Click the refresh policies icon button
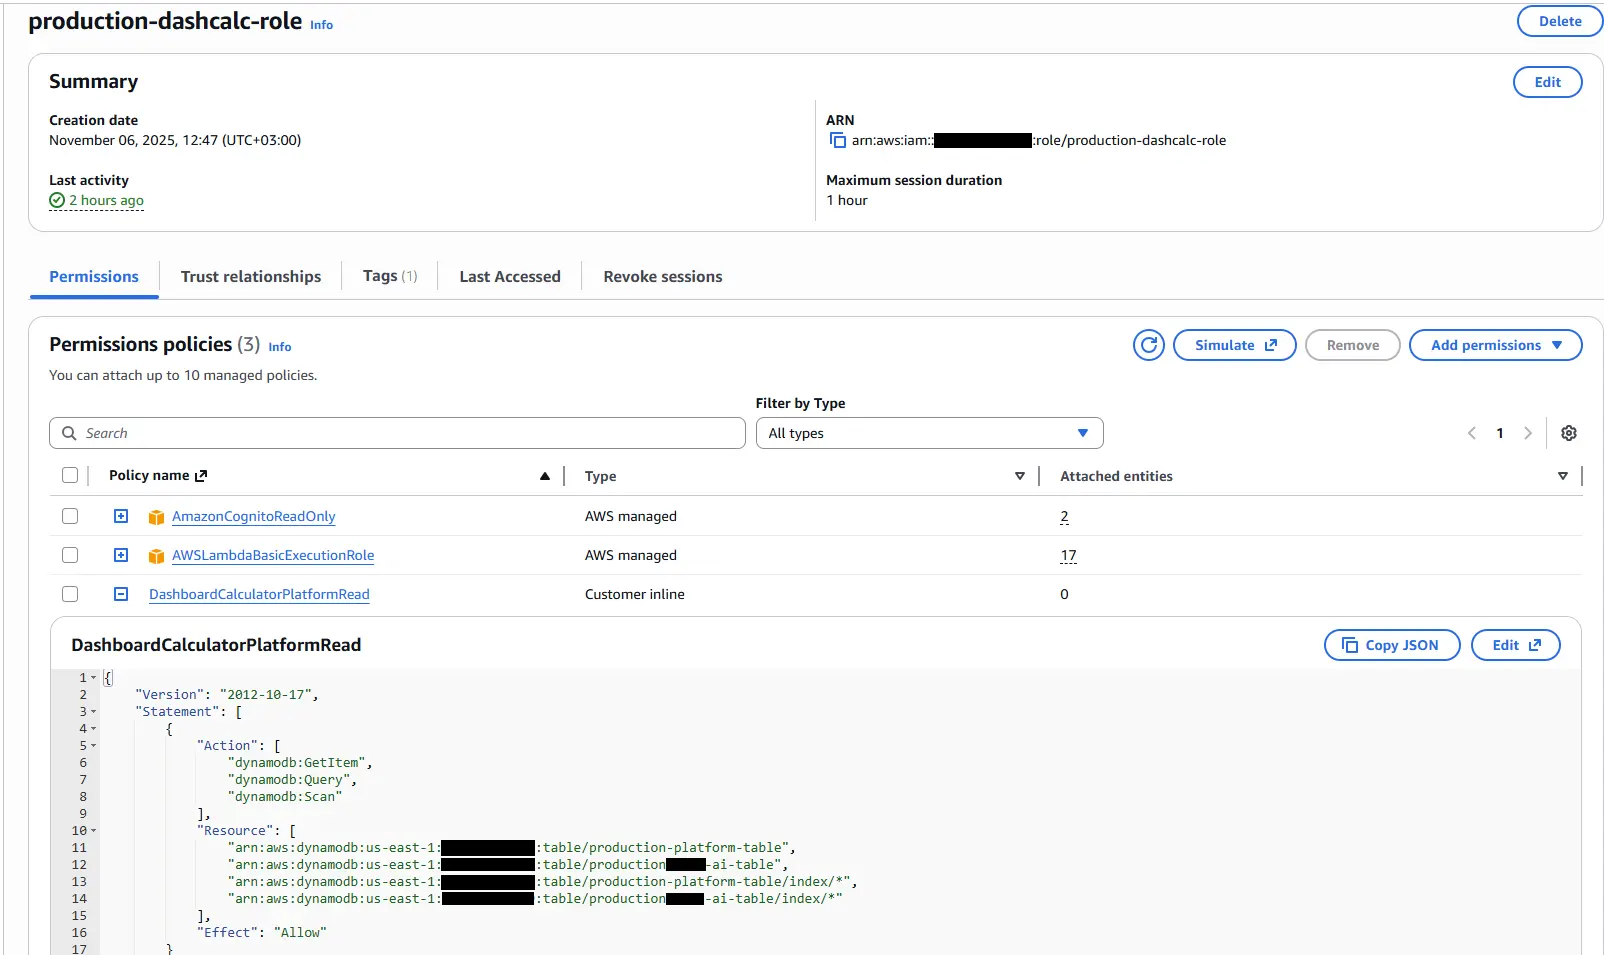 click(x=1149, y=345)
